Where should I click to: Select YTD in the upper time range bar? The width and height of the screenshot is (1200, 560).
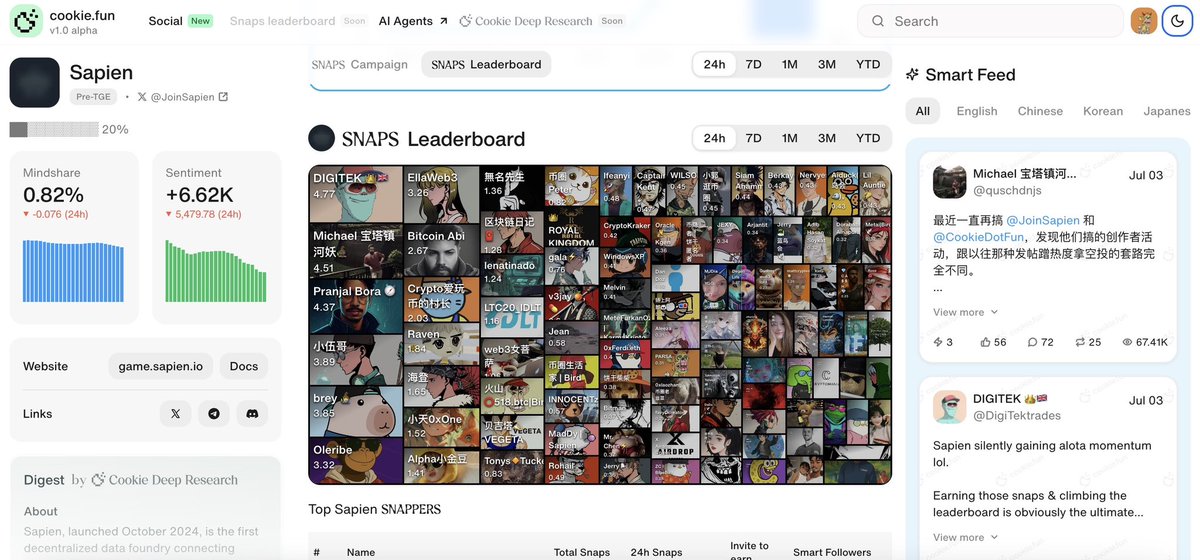(x=868, y=64)
